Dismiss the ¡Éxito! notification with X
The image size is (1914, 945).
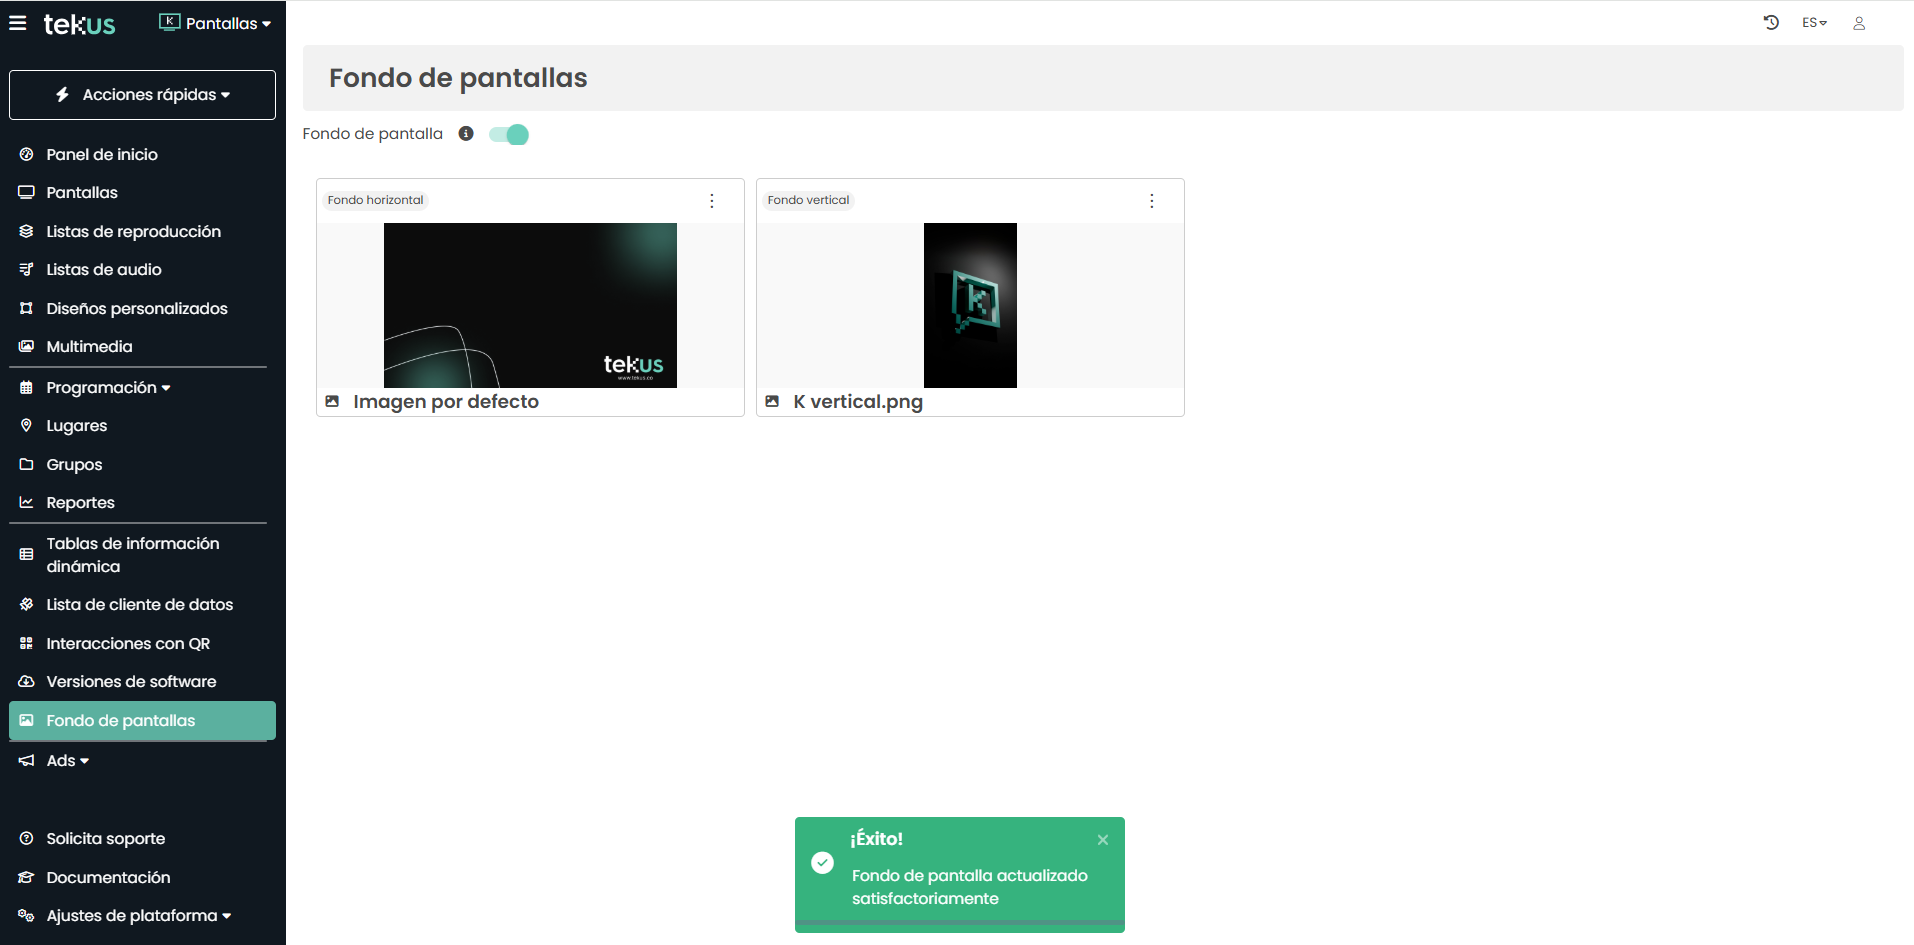1102,840
